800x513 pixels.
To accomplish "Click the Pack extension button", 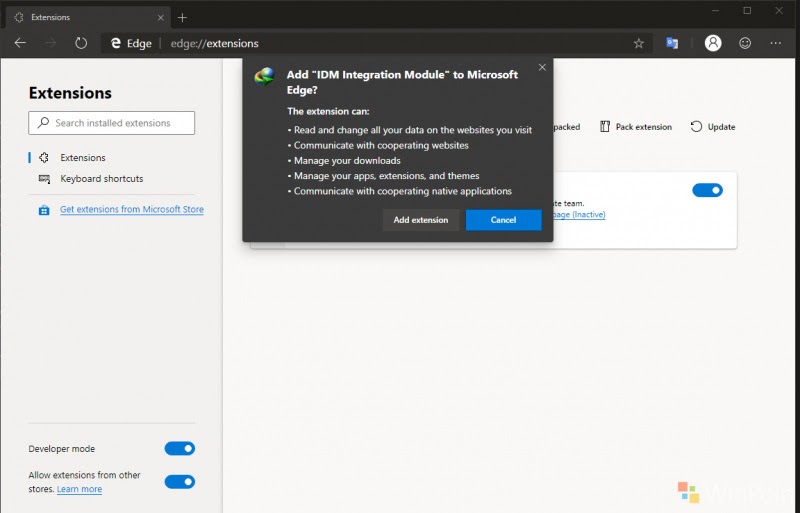I will (636, 127).
